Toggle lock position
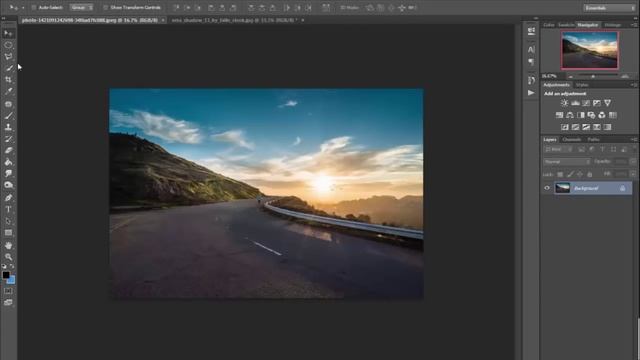640x360 pixels. pos(580,174)
